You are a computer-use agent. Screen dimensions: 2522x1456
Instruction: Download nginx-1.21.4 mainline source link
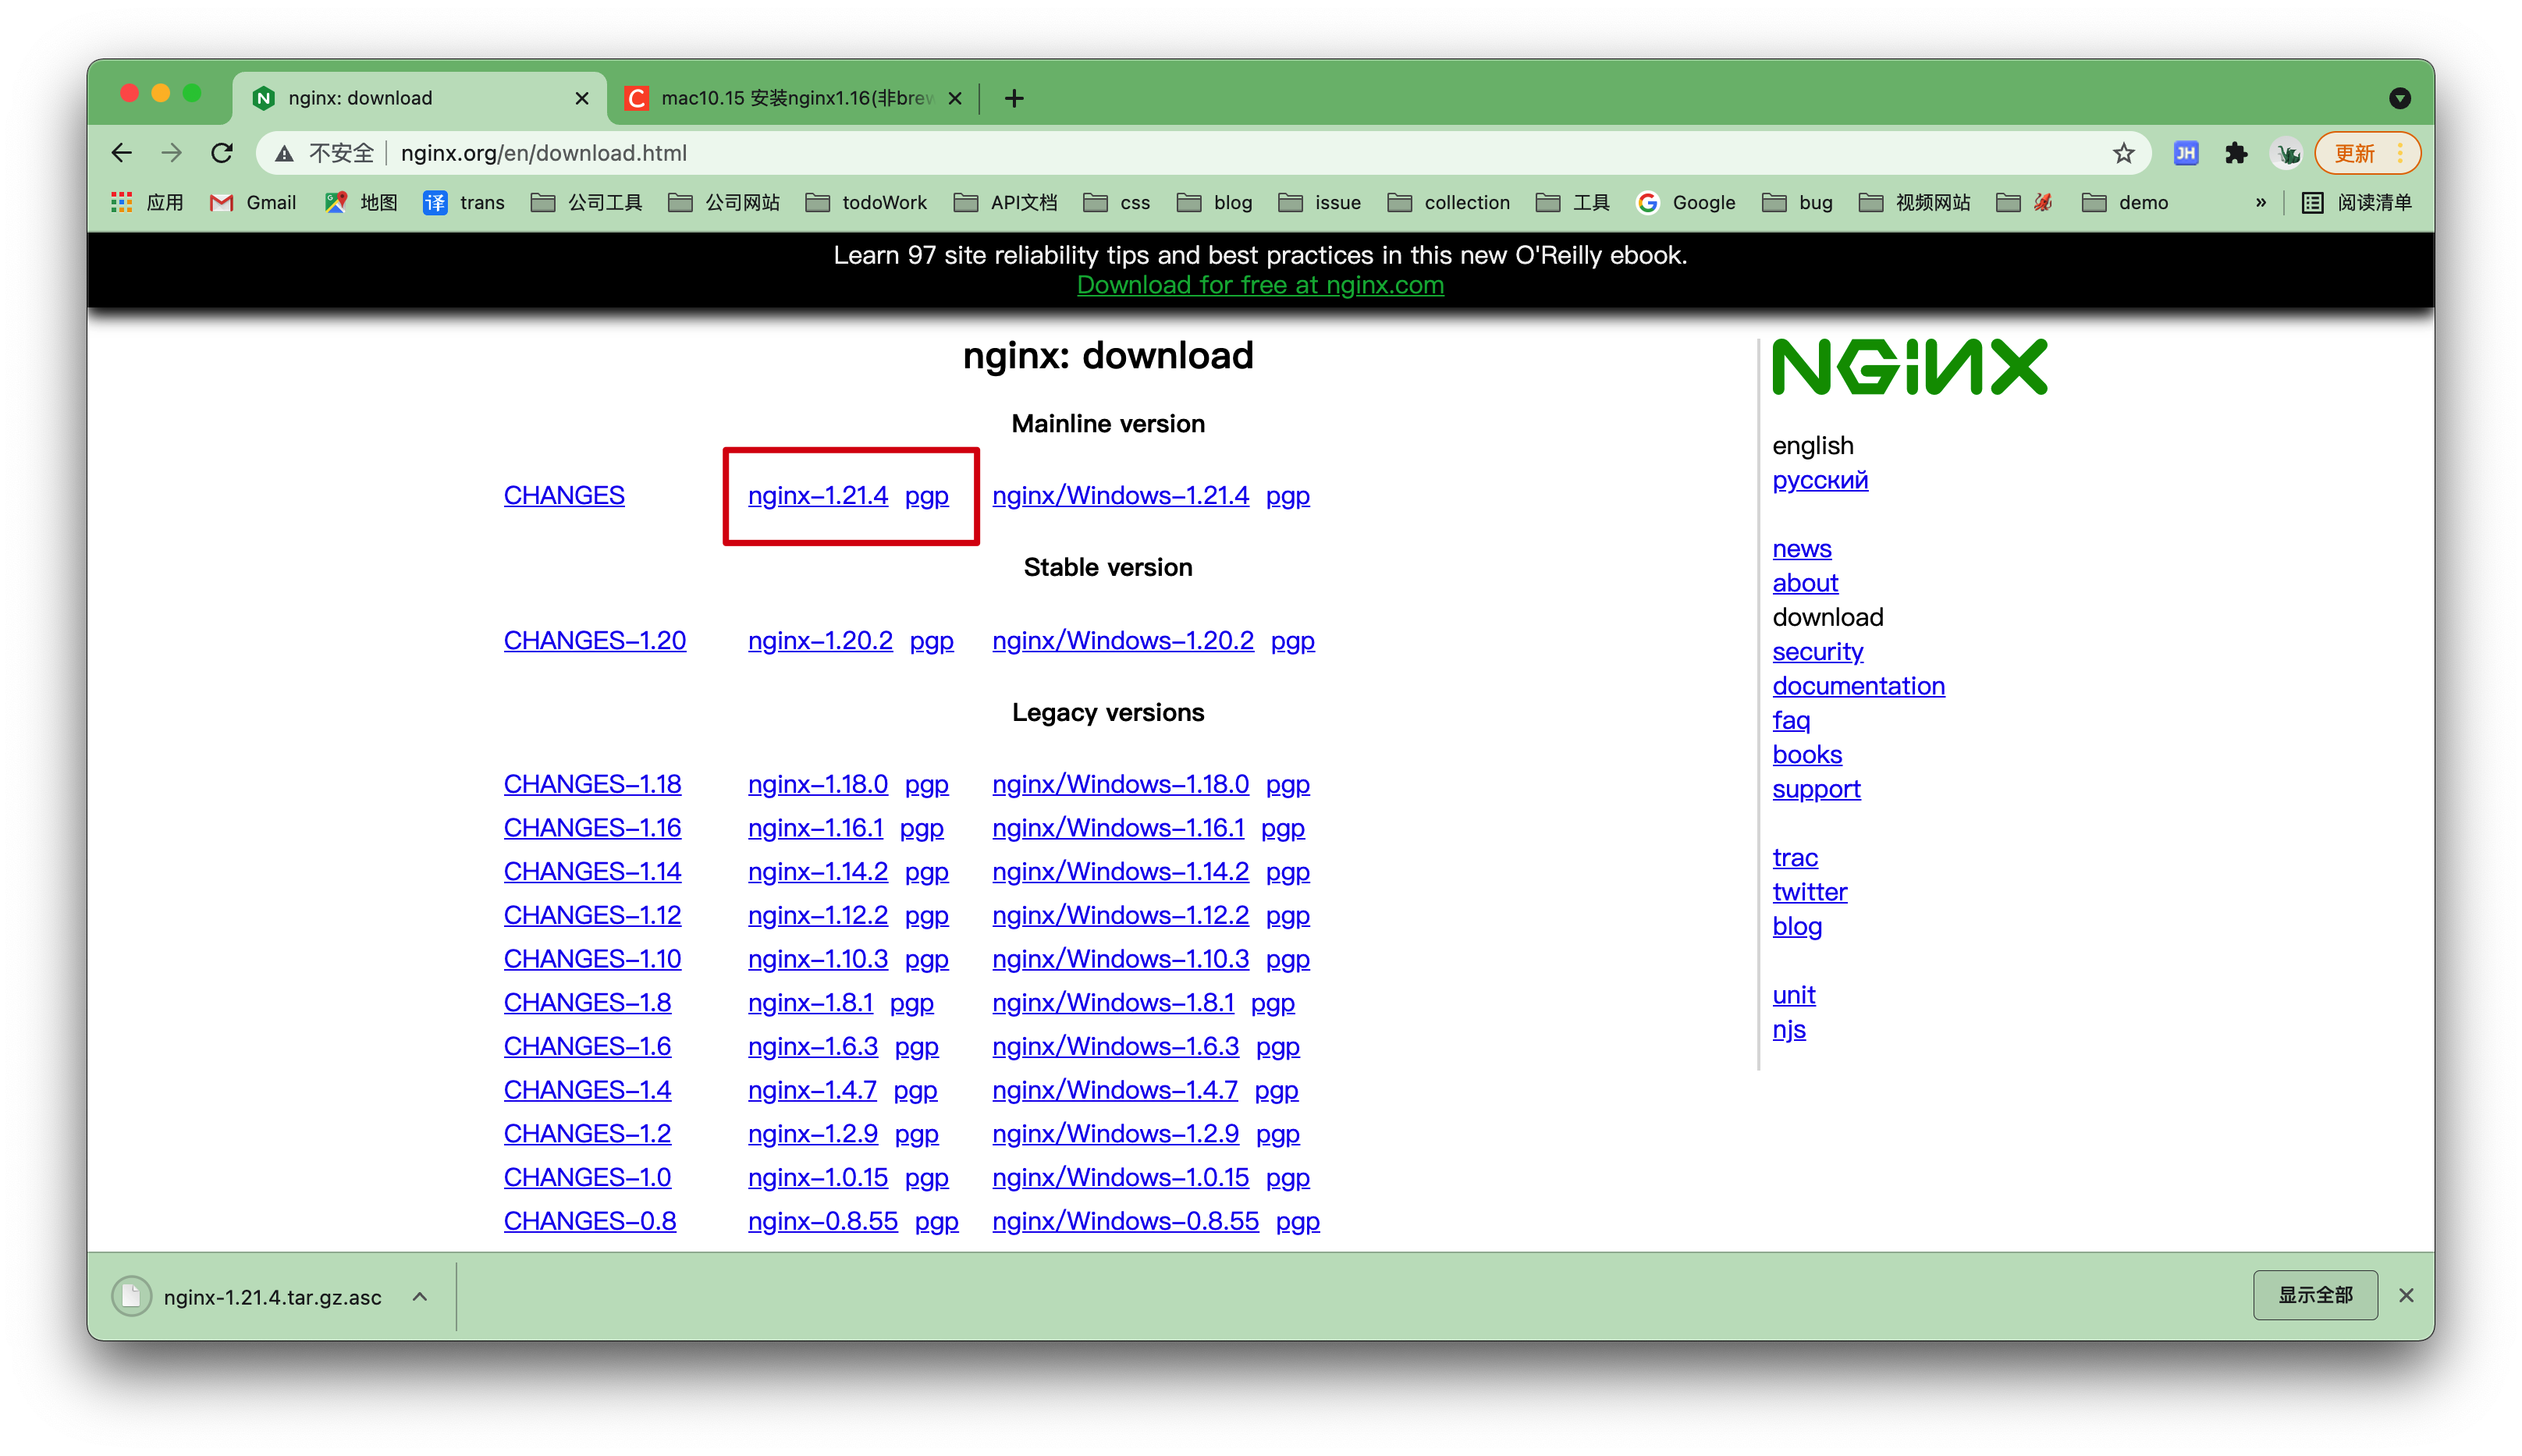coord(817,496)
